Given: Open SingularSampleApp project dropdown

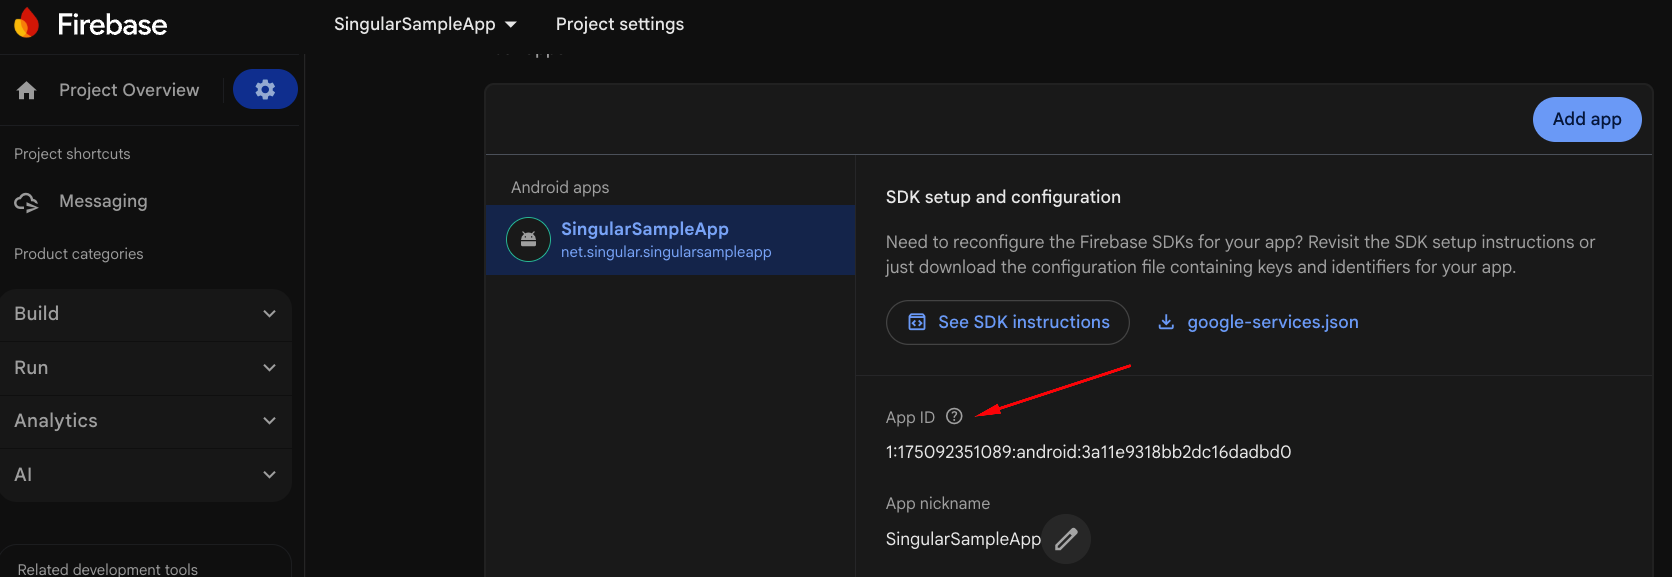Looking at the screenshot, I should click(425, 24).
